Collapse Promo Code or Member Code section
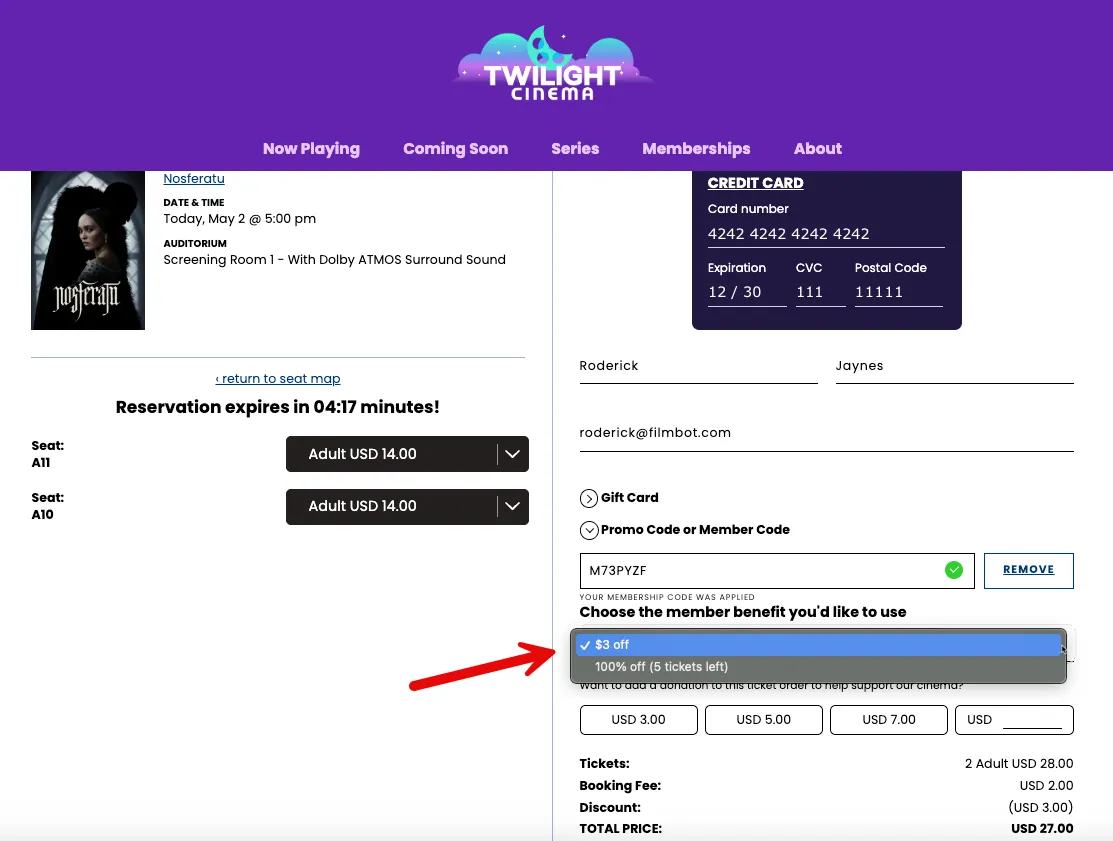The image size is (1113, 841). (x=684, y=530)
